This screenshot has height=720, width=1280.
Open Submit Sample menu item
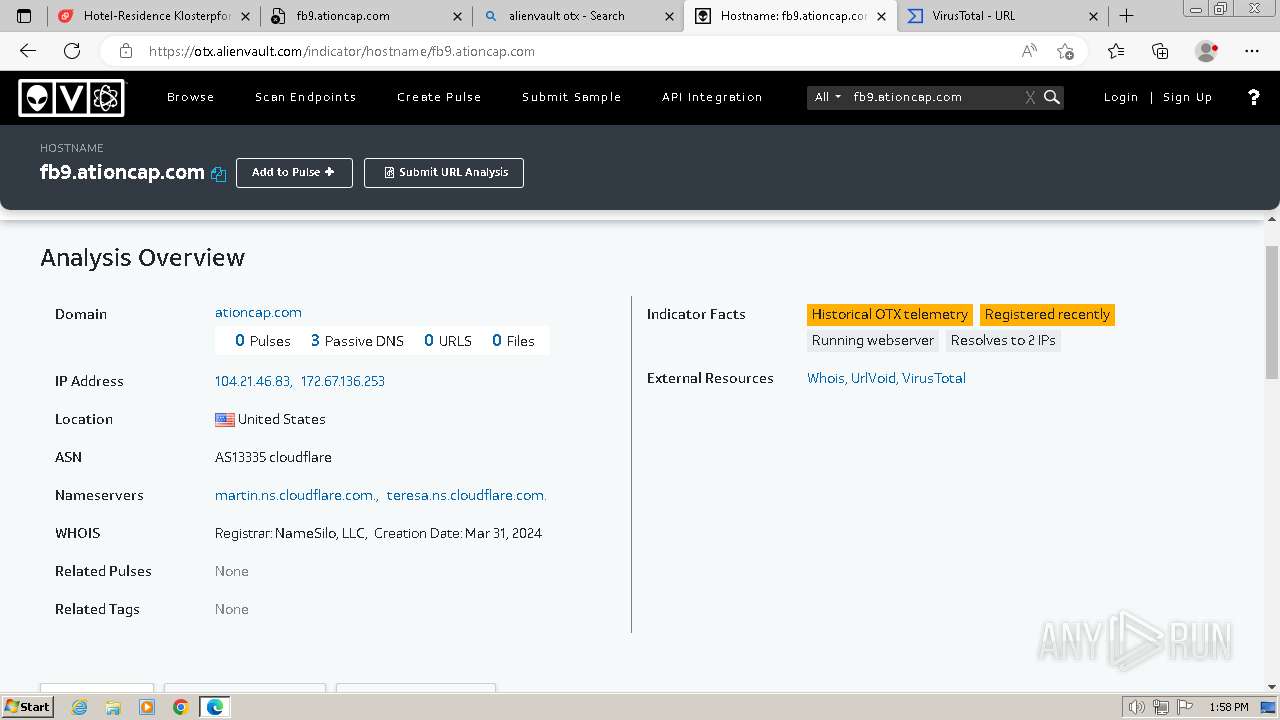tap(571, 97)
